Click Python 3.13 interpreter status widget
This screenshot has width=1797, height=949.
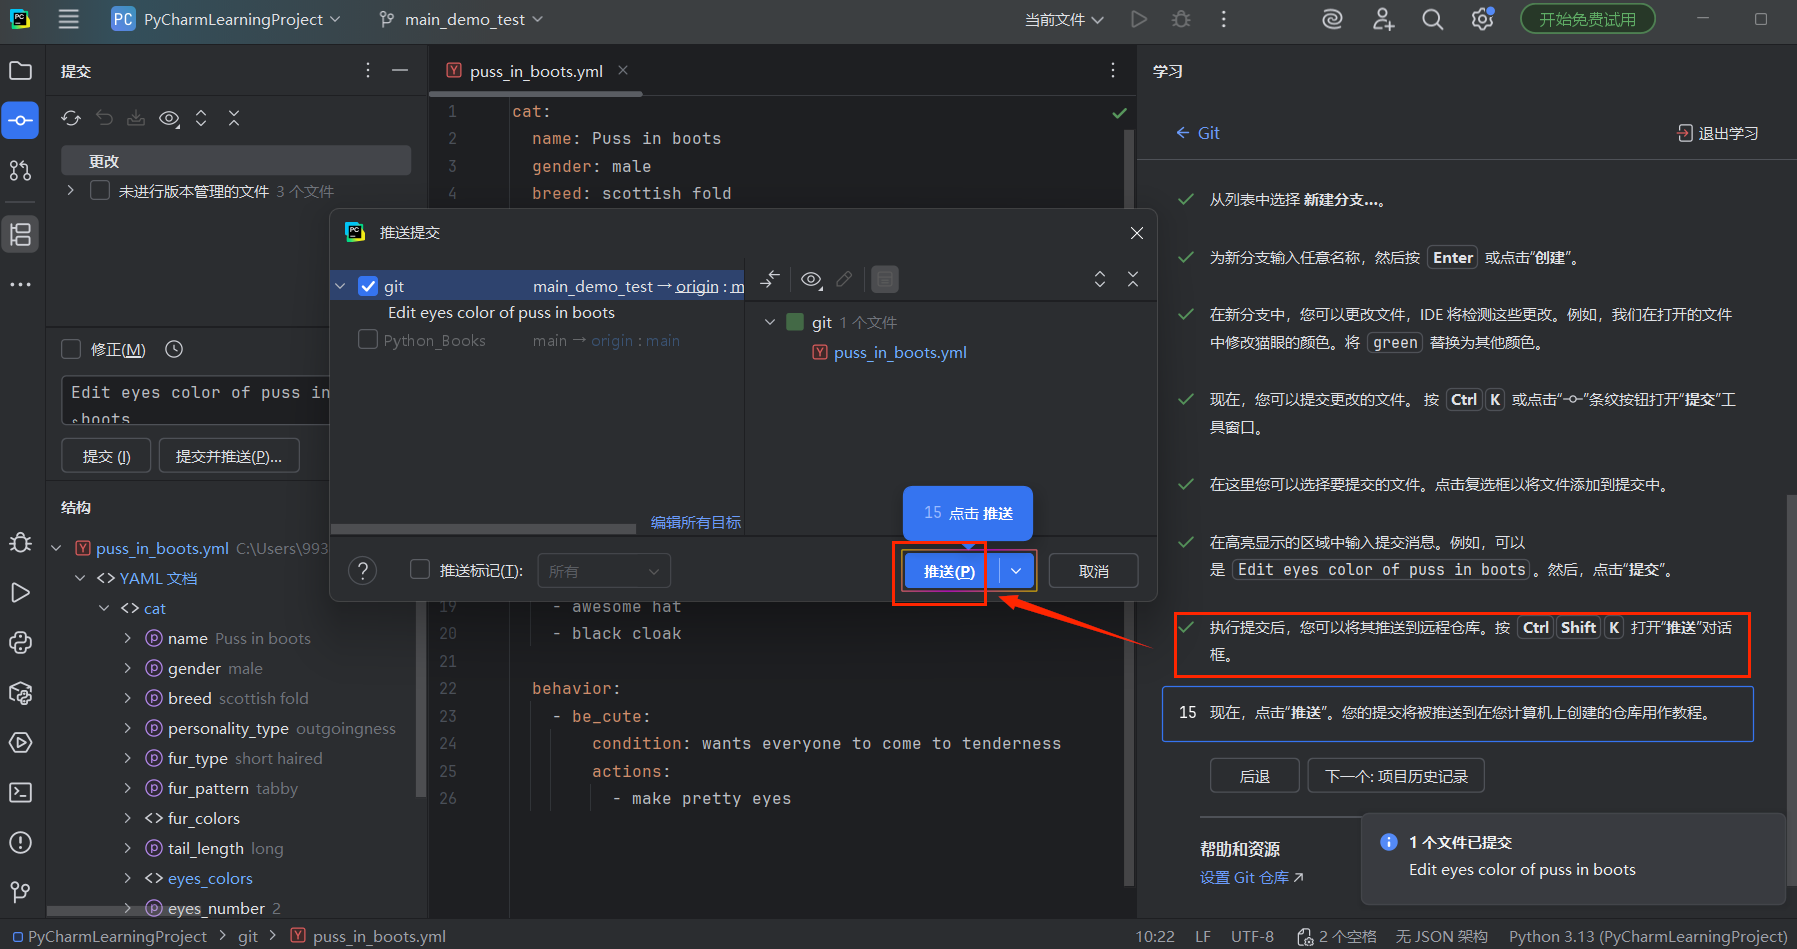point(1648,936)
